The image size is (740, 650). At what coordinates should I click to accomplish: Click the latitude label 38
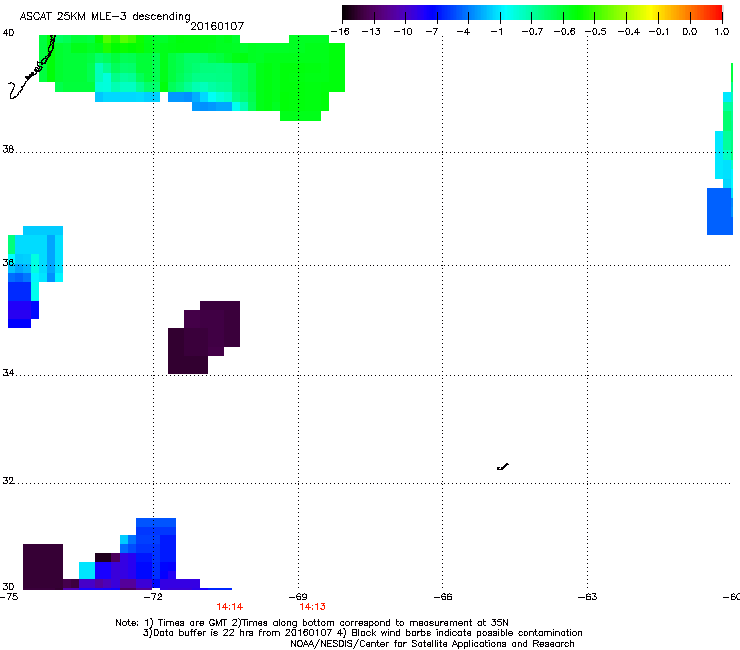pos(8,149)
